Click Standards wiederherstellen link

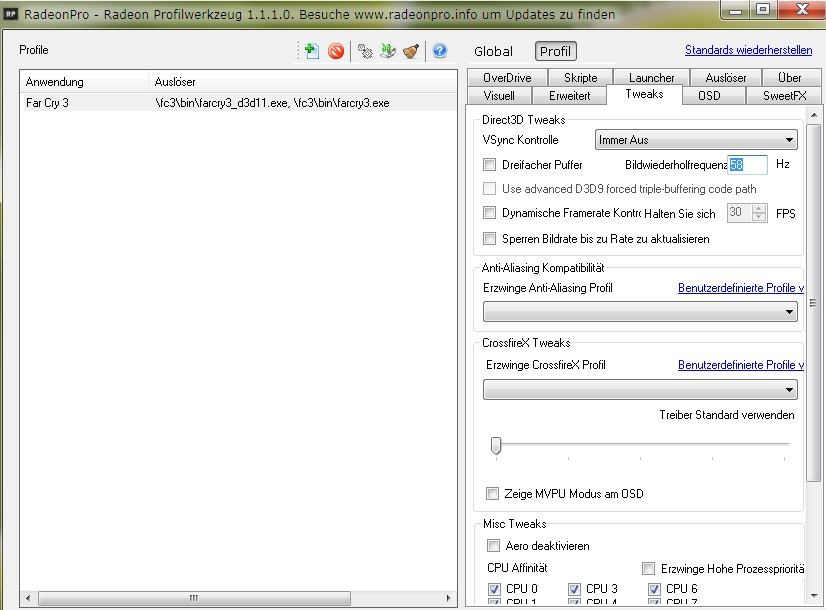pyautogui.click(x=748, y=50)
